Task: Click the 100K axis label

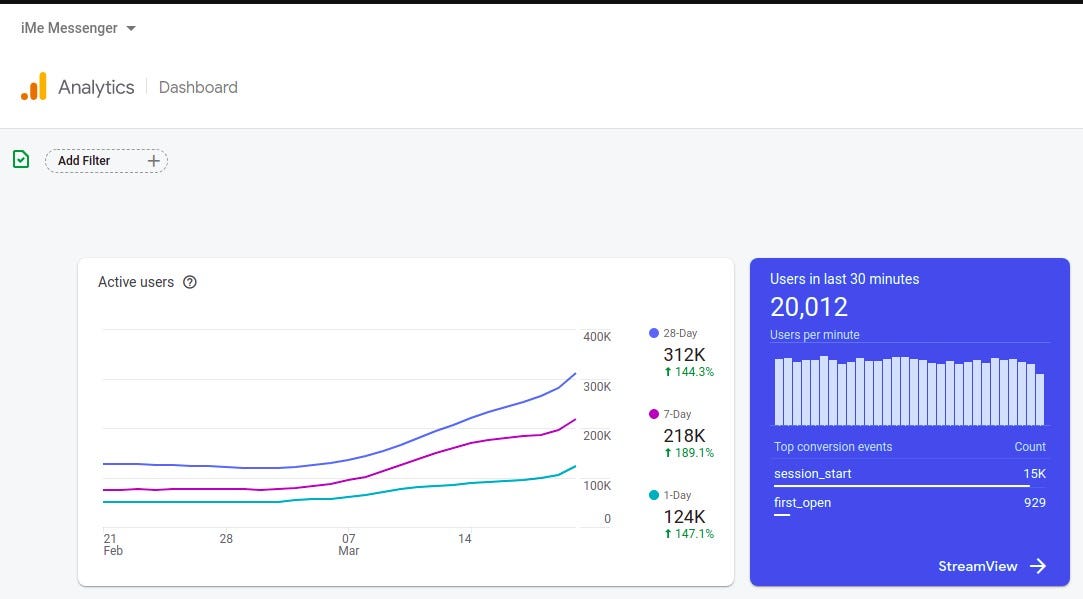Action: (597, 486)
